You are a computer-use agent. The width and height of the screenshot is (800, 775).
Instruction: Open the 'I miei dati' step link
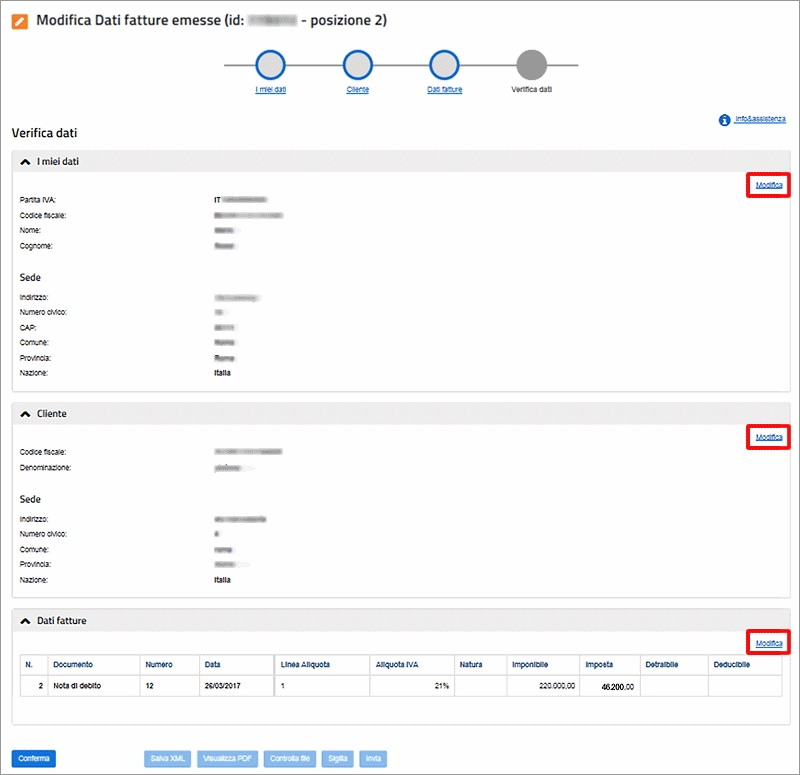tap(270, 90)
